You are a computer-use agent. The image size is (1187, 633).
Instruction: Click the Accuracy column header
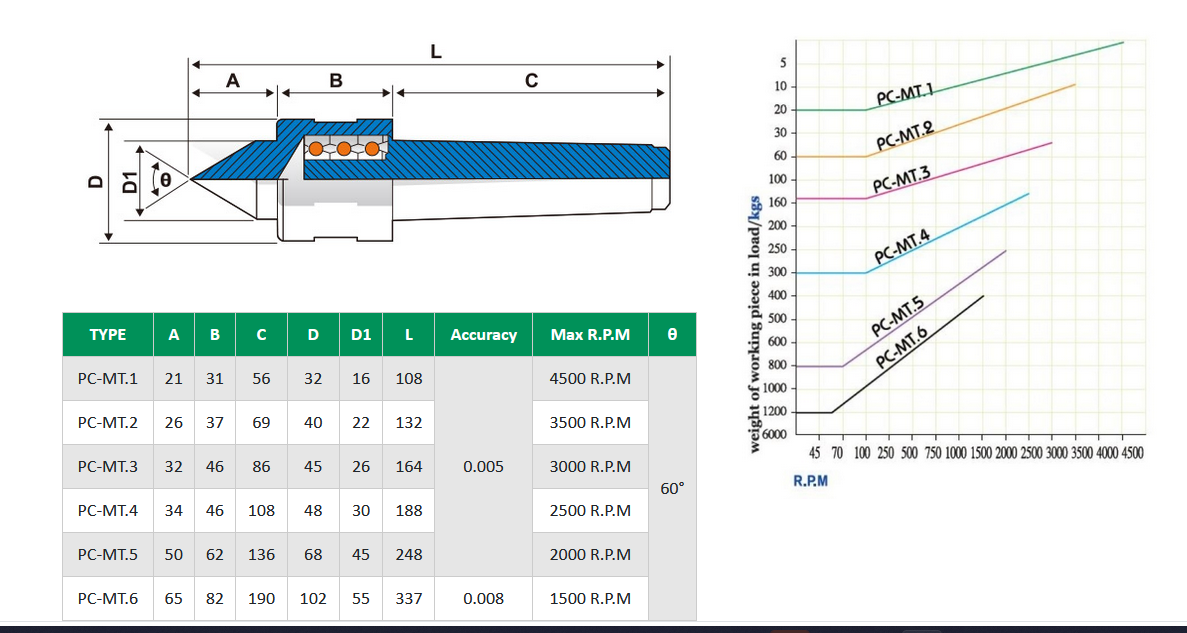tap(483, 335)
